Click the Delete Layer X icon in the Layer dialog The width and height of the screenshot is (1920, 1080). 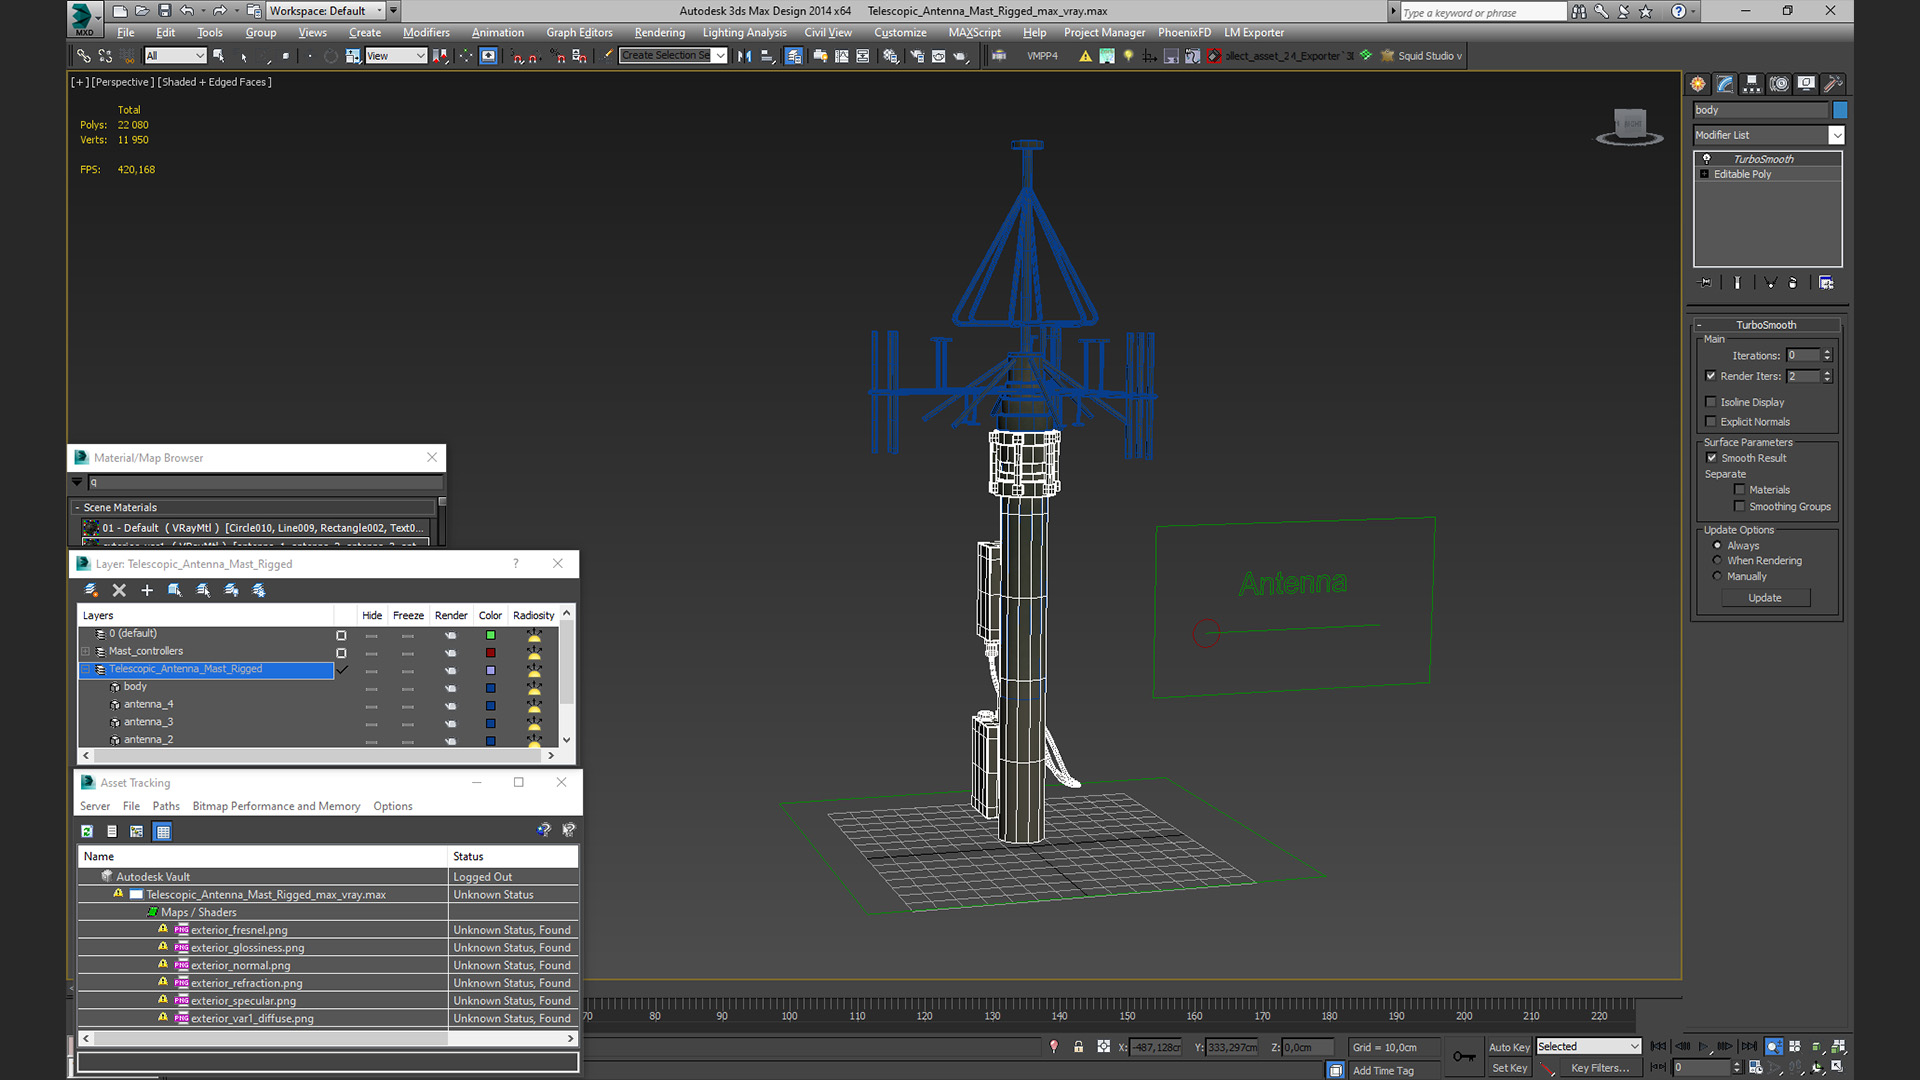(x=119, y=590)
